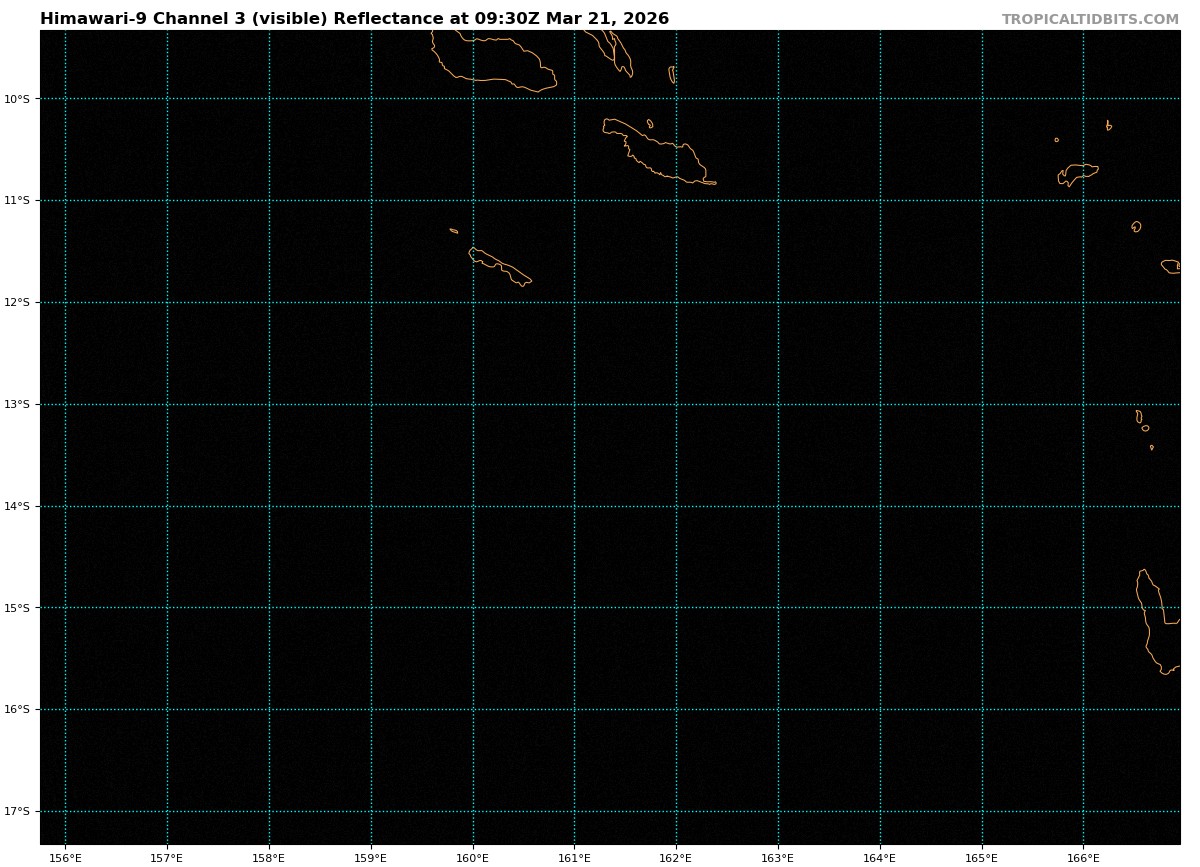The height and width of the screenshot is (867, 1200).
Task: Click the small narrow island at 162°E near top
Action: click(672, 75)
